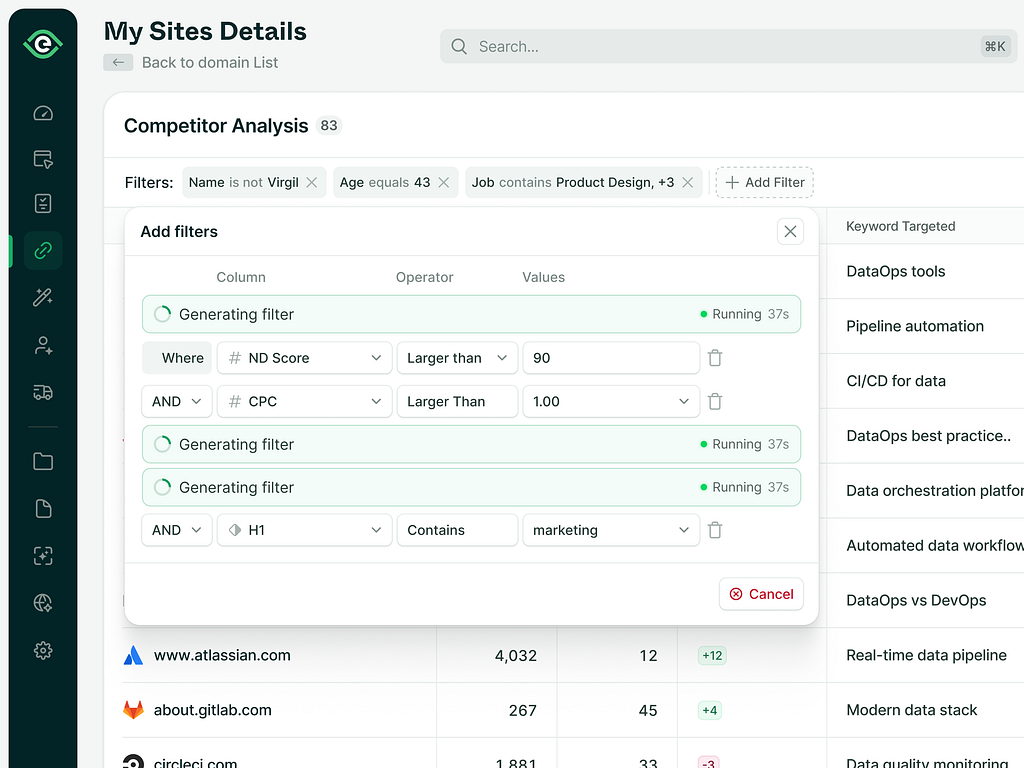Click the GitLab fox logo icon

click(x=133, y=710)
